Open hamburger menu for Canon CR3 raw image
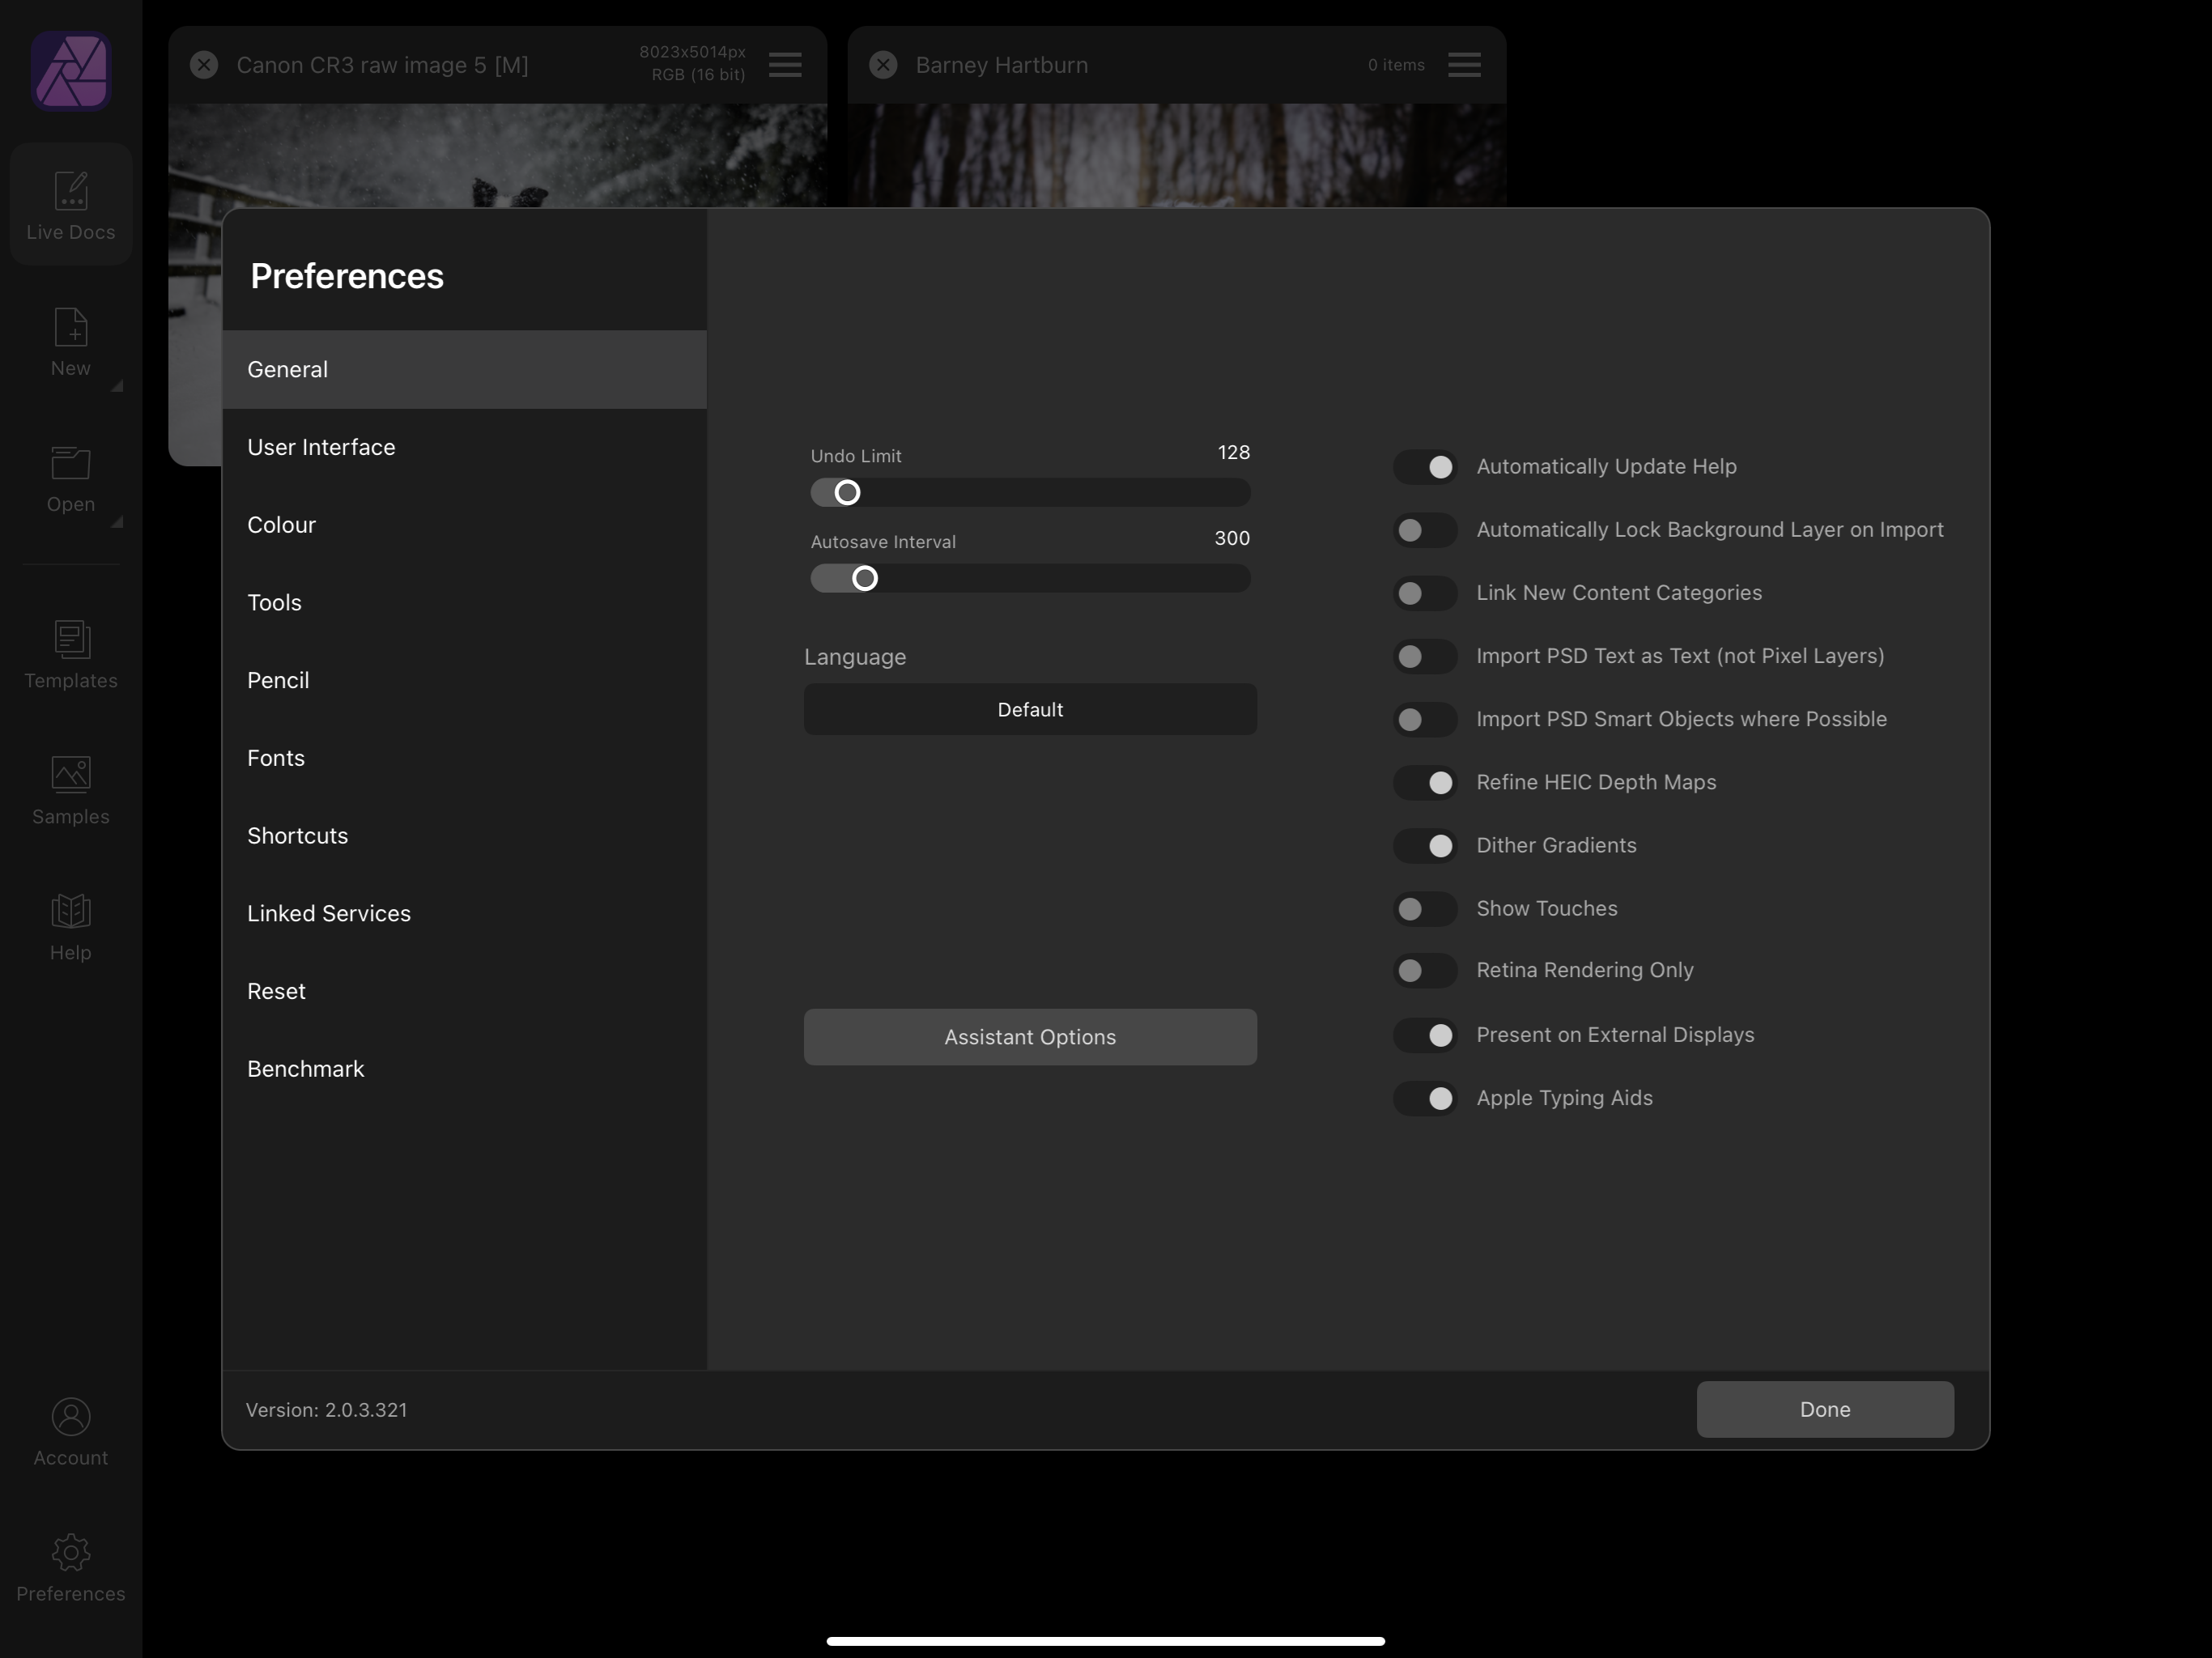Viewport: 2212px width, 1658px height. (x=785, y=65)
